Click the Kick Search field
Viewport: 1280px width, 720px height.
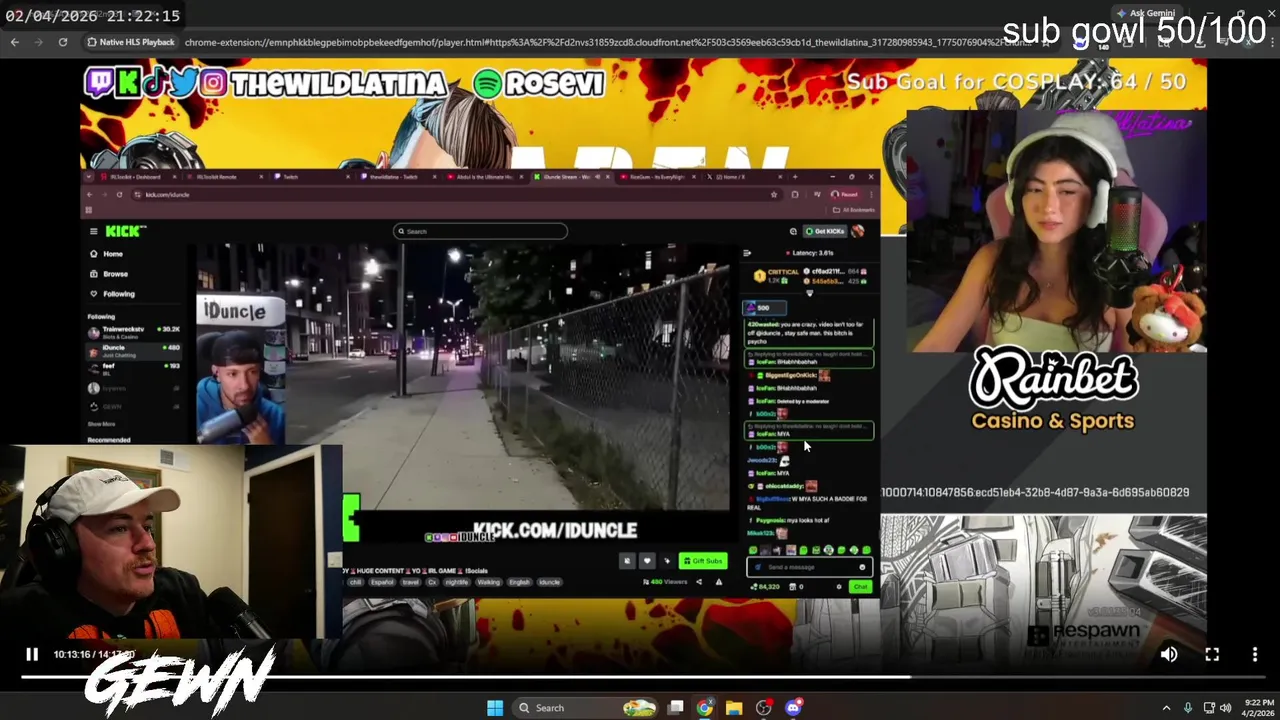480,231
